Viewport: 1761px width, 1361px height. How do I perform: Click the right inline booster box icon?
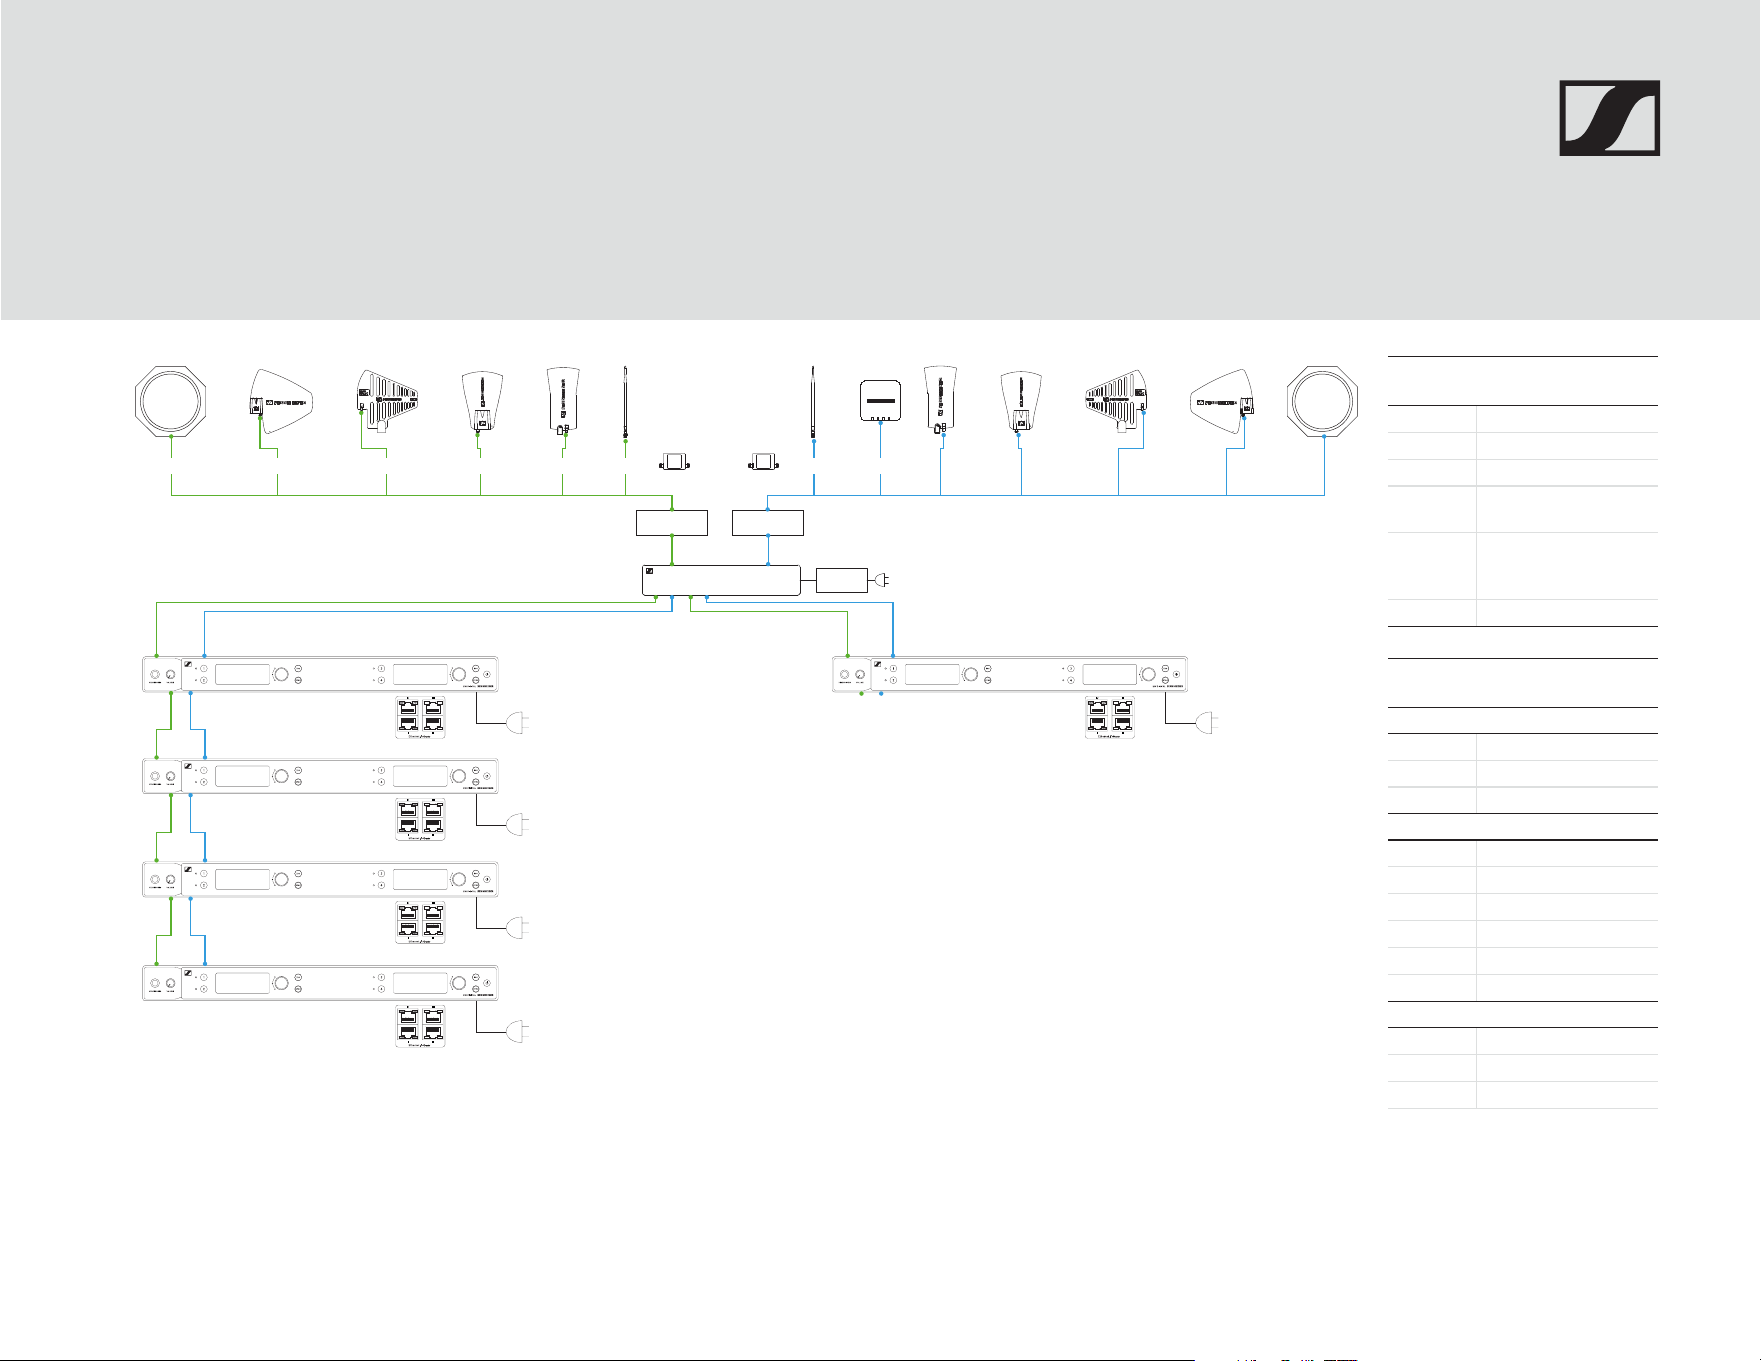pos(766,462)
